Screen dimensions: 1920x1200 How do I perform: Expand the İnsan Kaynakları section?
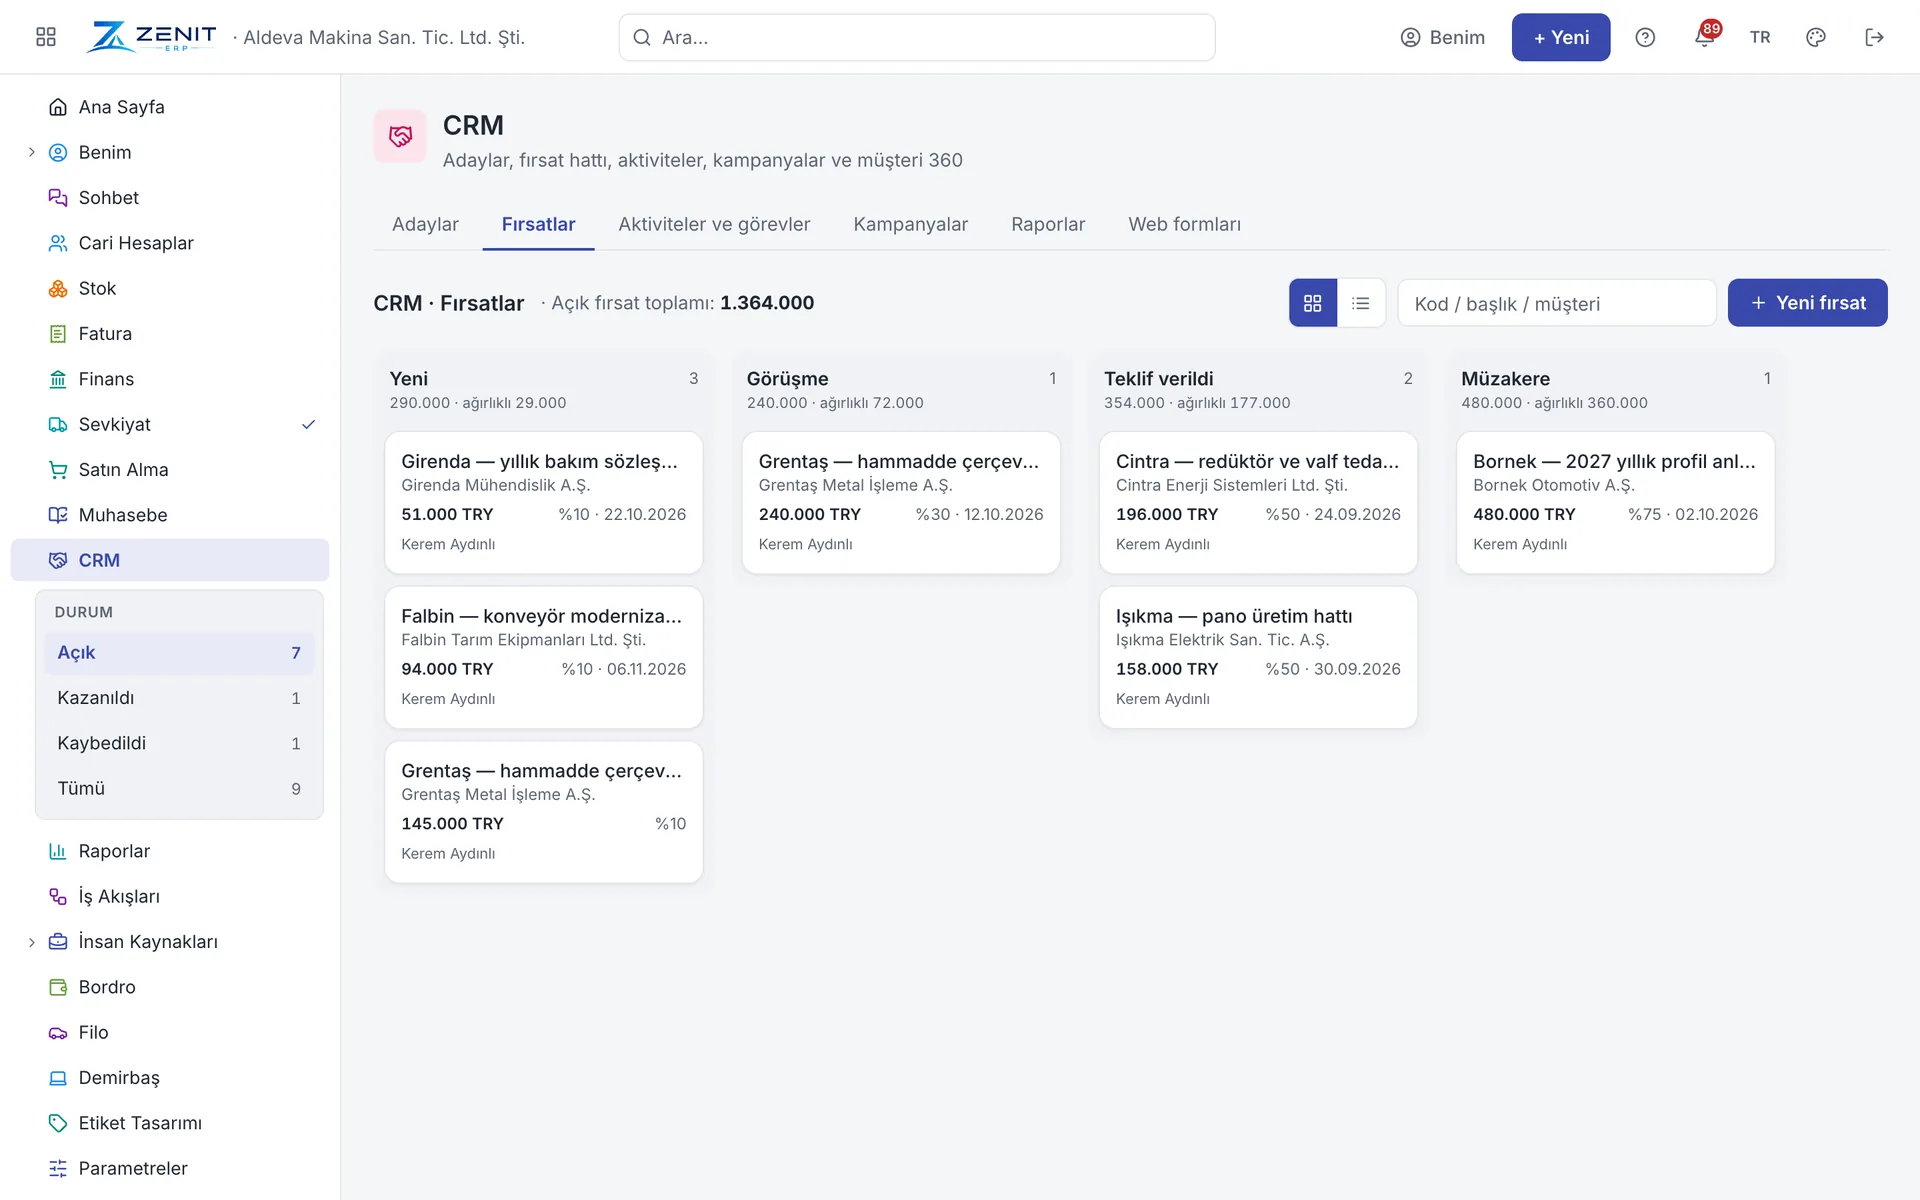coord(31,942)
